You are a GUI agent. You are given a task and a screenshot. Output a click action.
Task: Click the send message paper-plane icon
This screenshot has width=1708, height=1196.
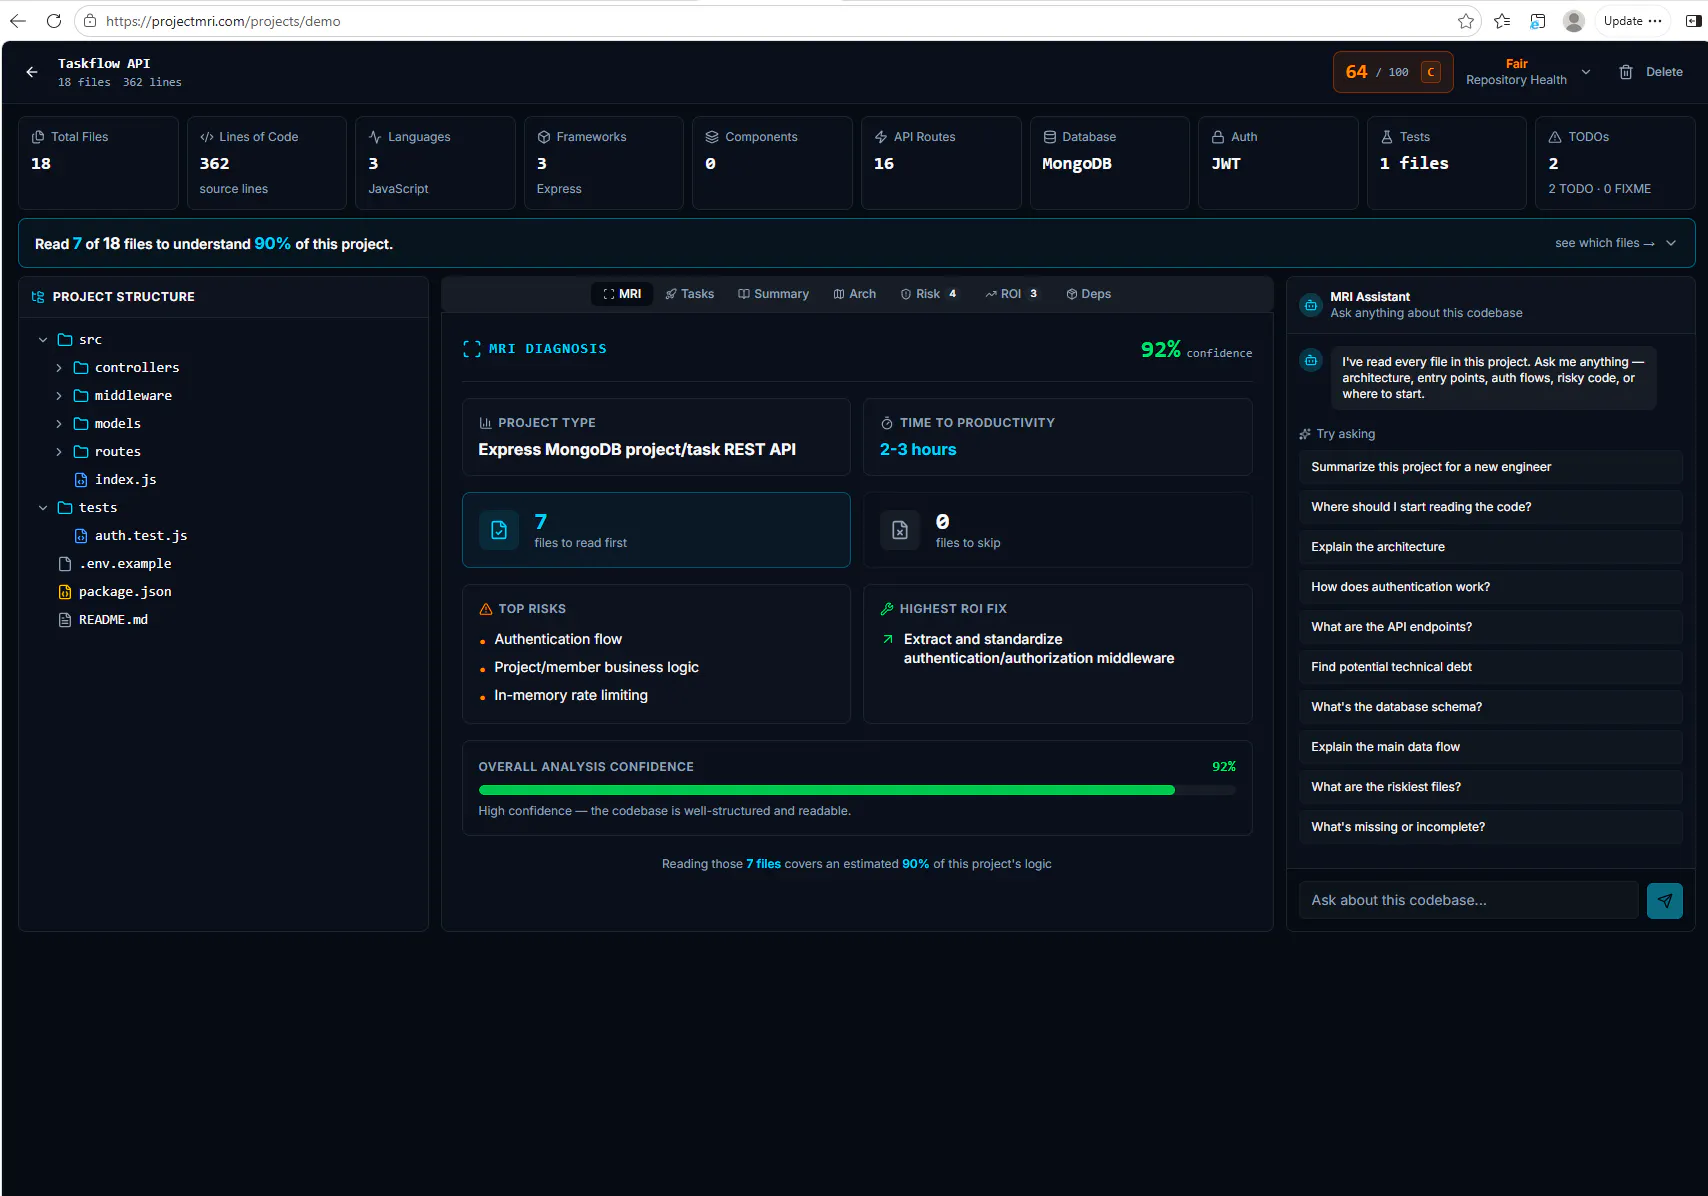(x=1664, y=900)
